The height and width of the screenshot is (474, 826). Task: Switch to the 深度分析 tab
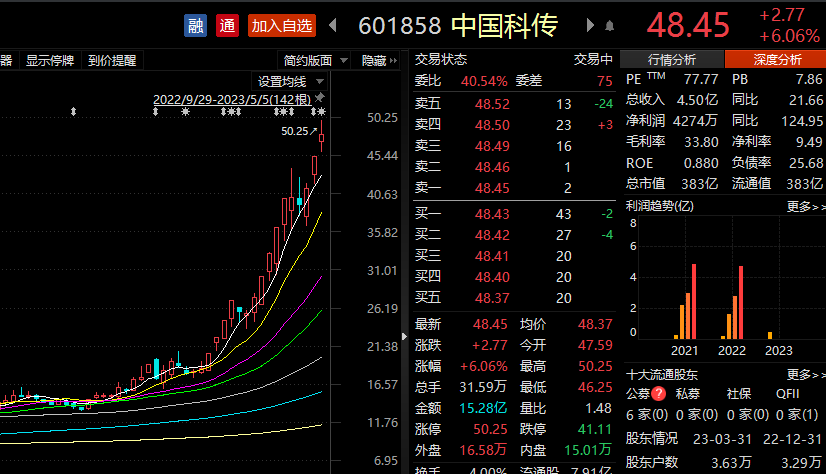(776, 59)
